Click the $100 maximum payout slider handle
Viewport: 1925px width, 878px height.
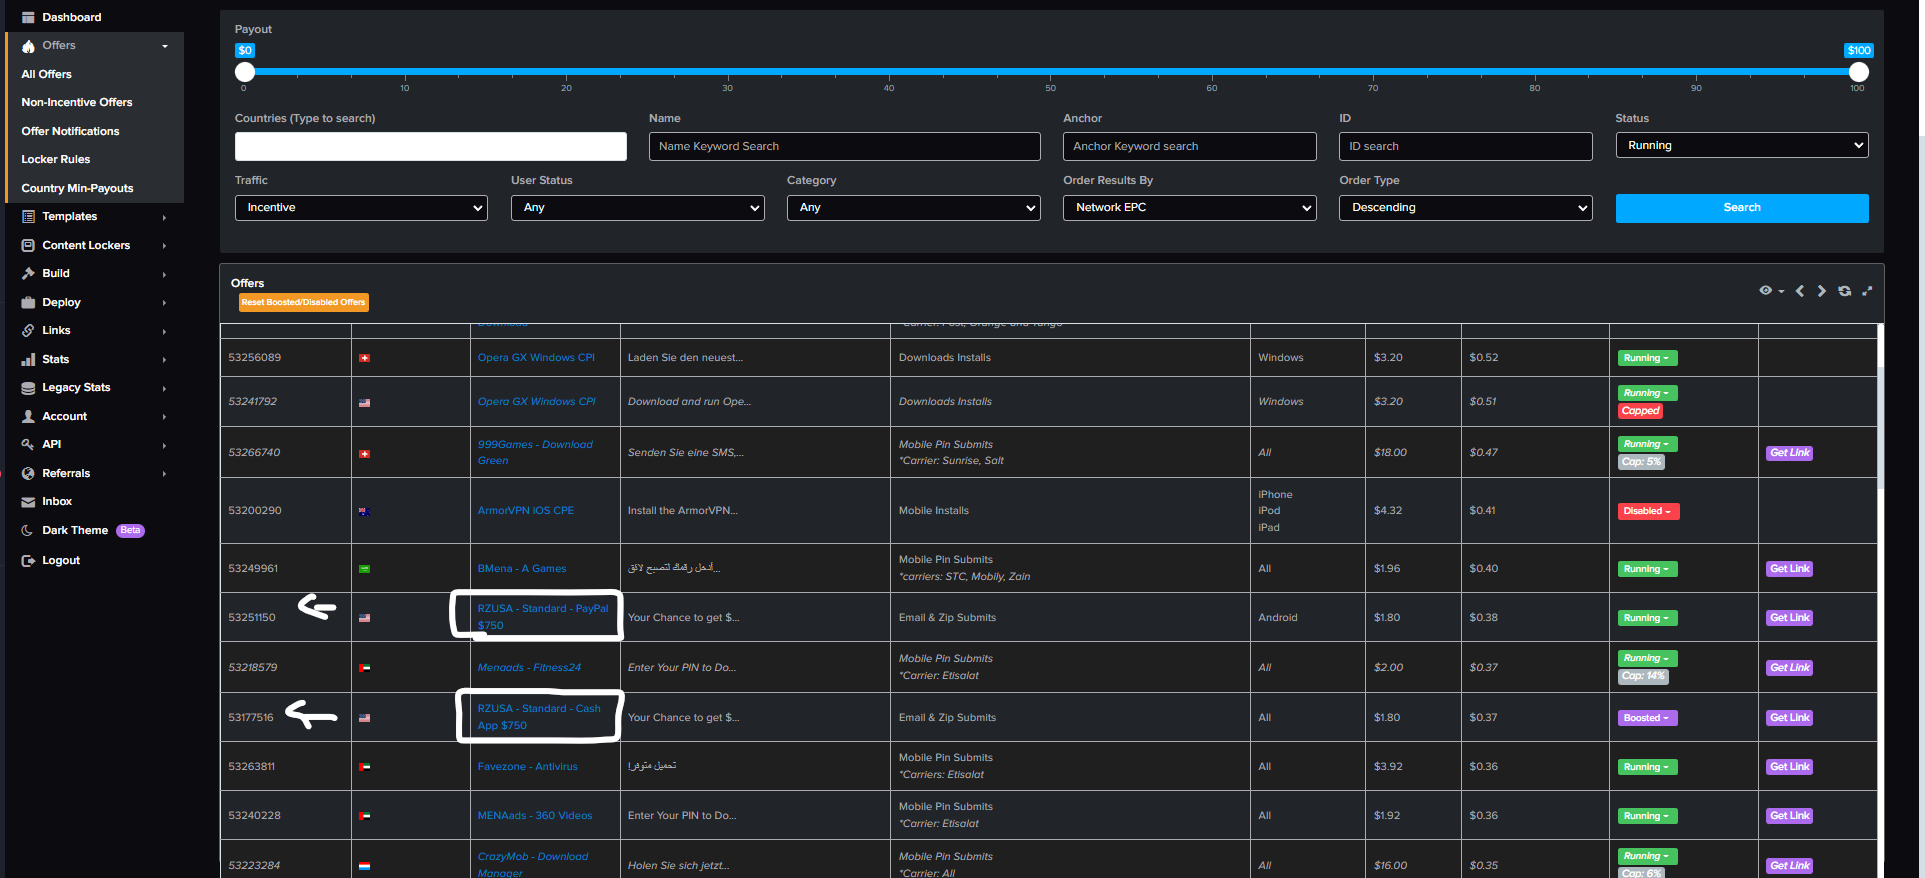click(x=1859, y=72)
